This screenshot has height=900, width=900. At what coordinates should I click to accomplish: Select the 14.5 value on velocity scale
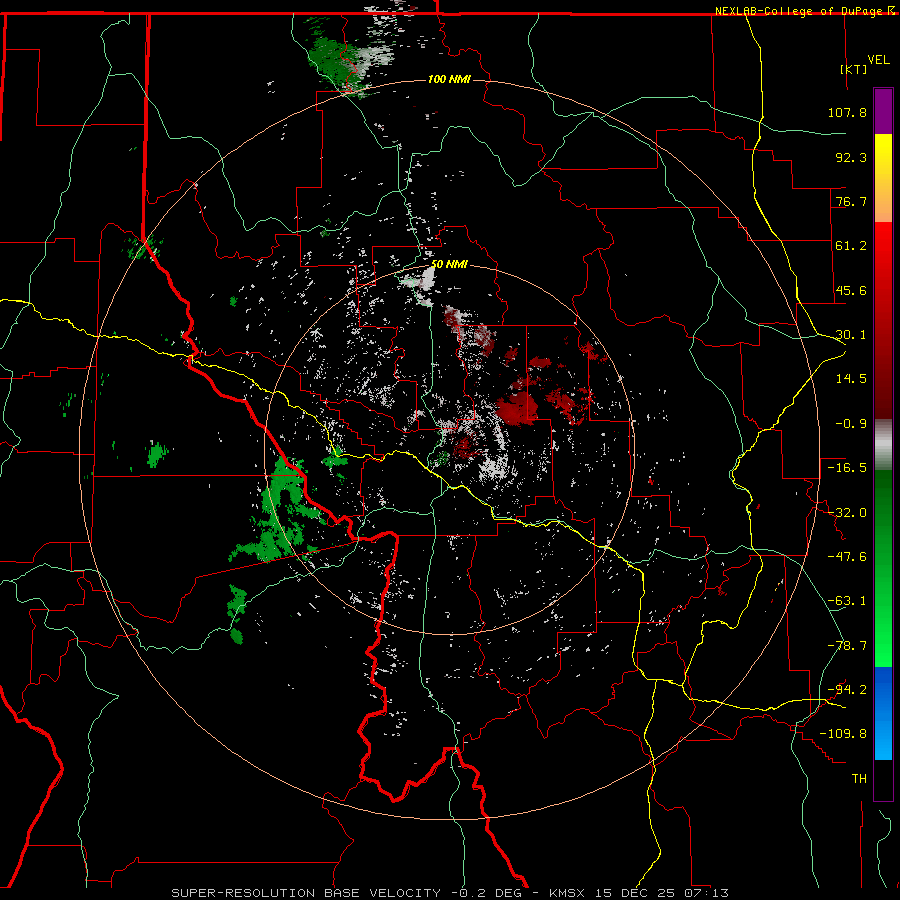(x=851, y=379)
